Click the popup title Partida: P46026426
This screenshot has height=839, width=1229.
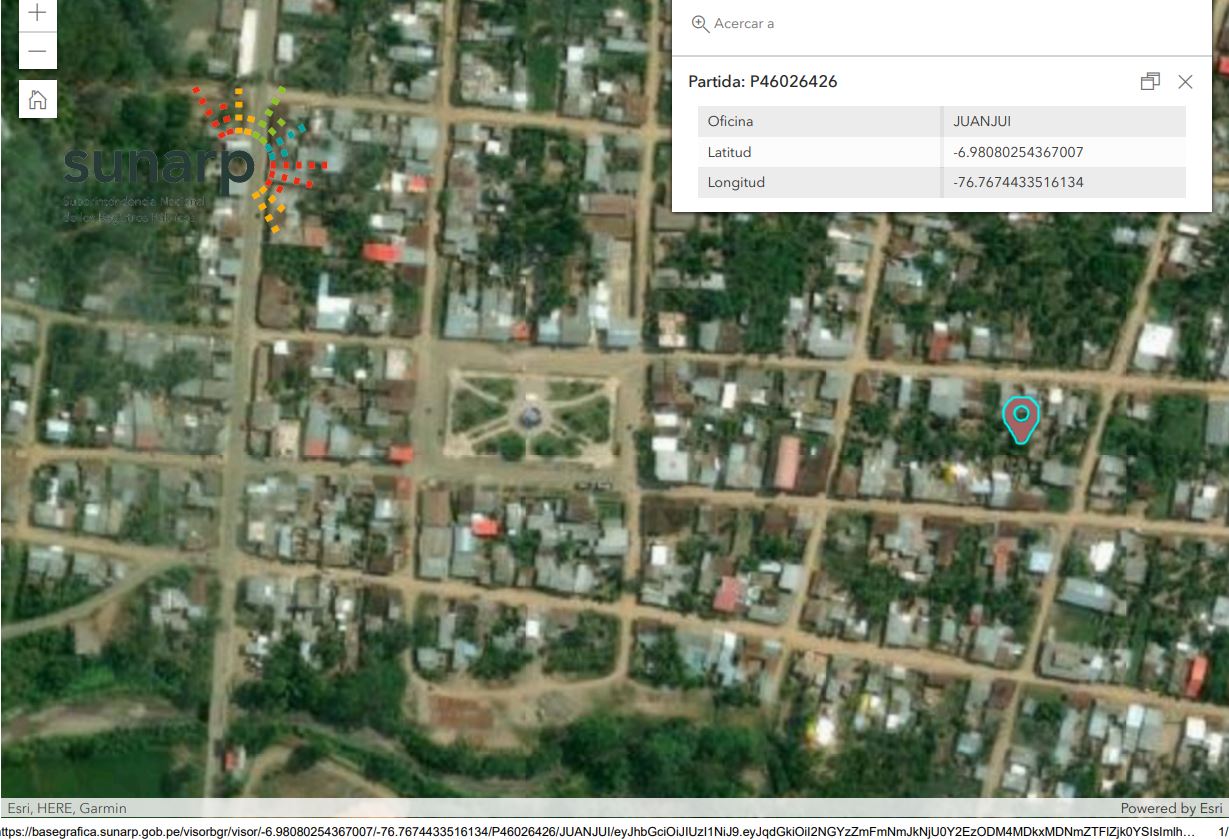click(x=763, y=82)
